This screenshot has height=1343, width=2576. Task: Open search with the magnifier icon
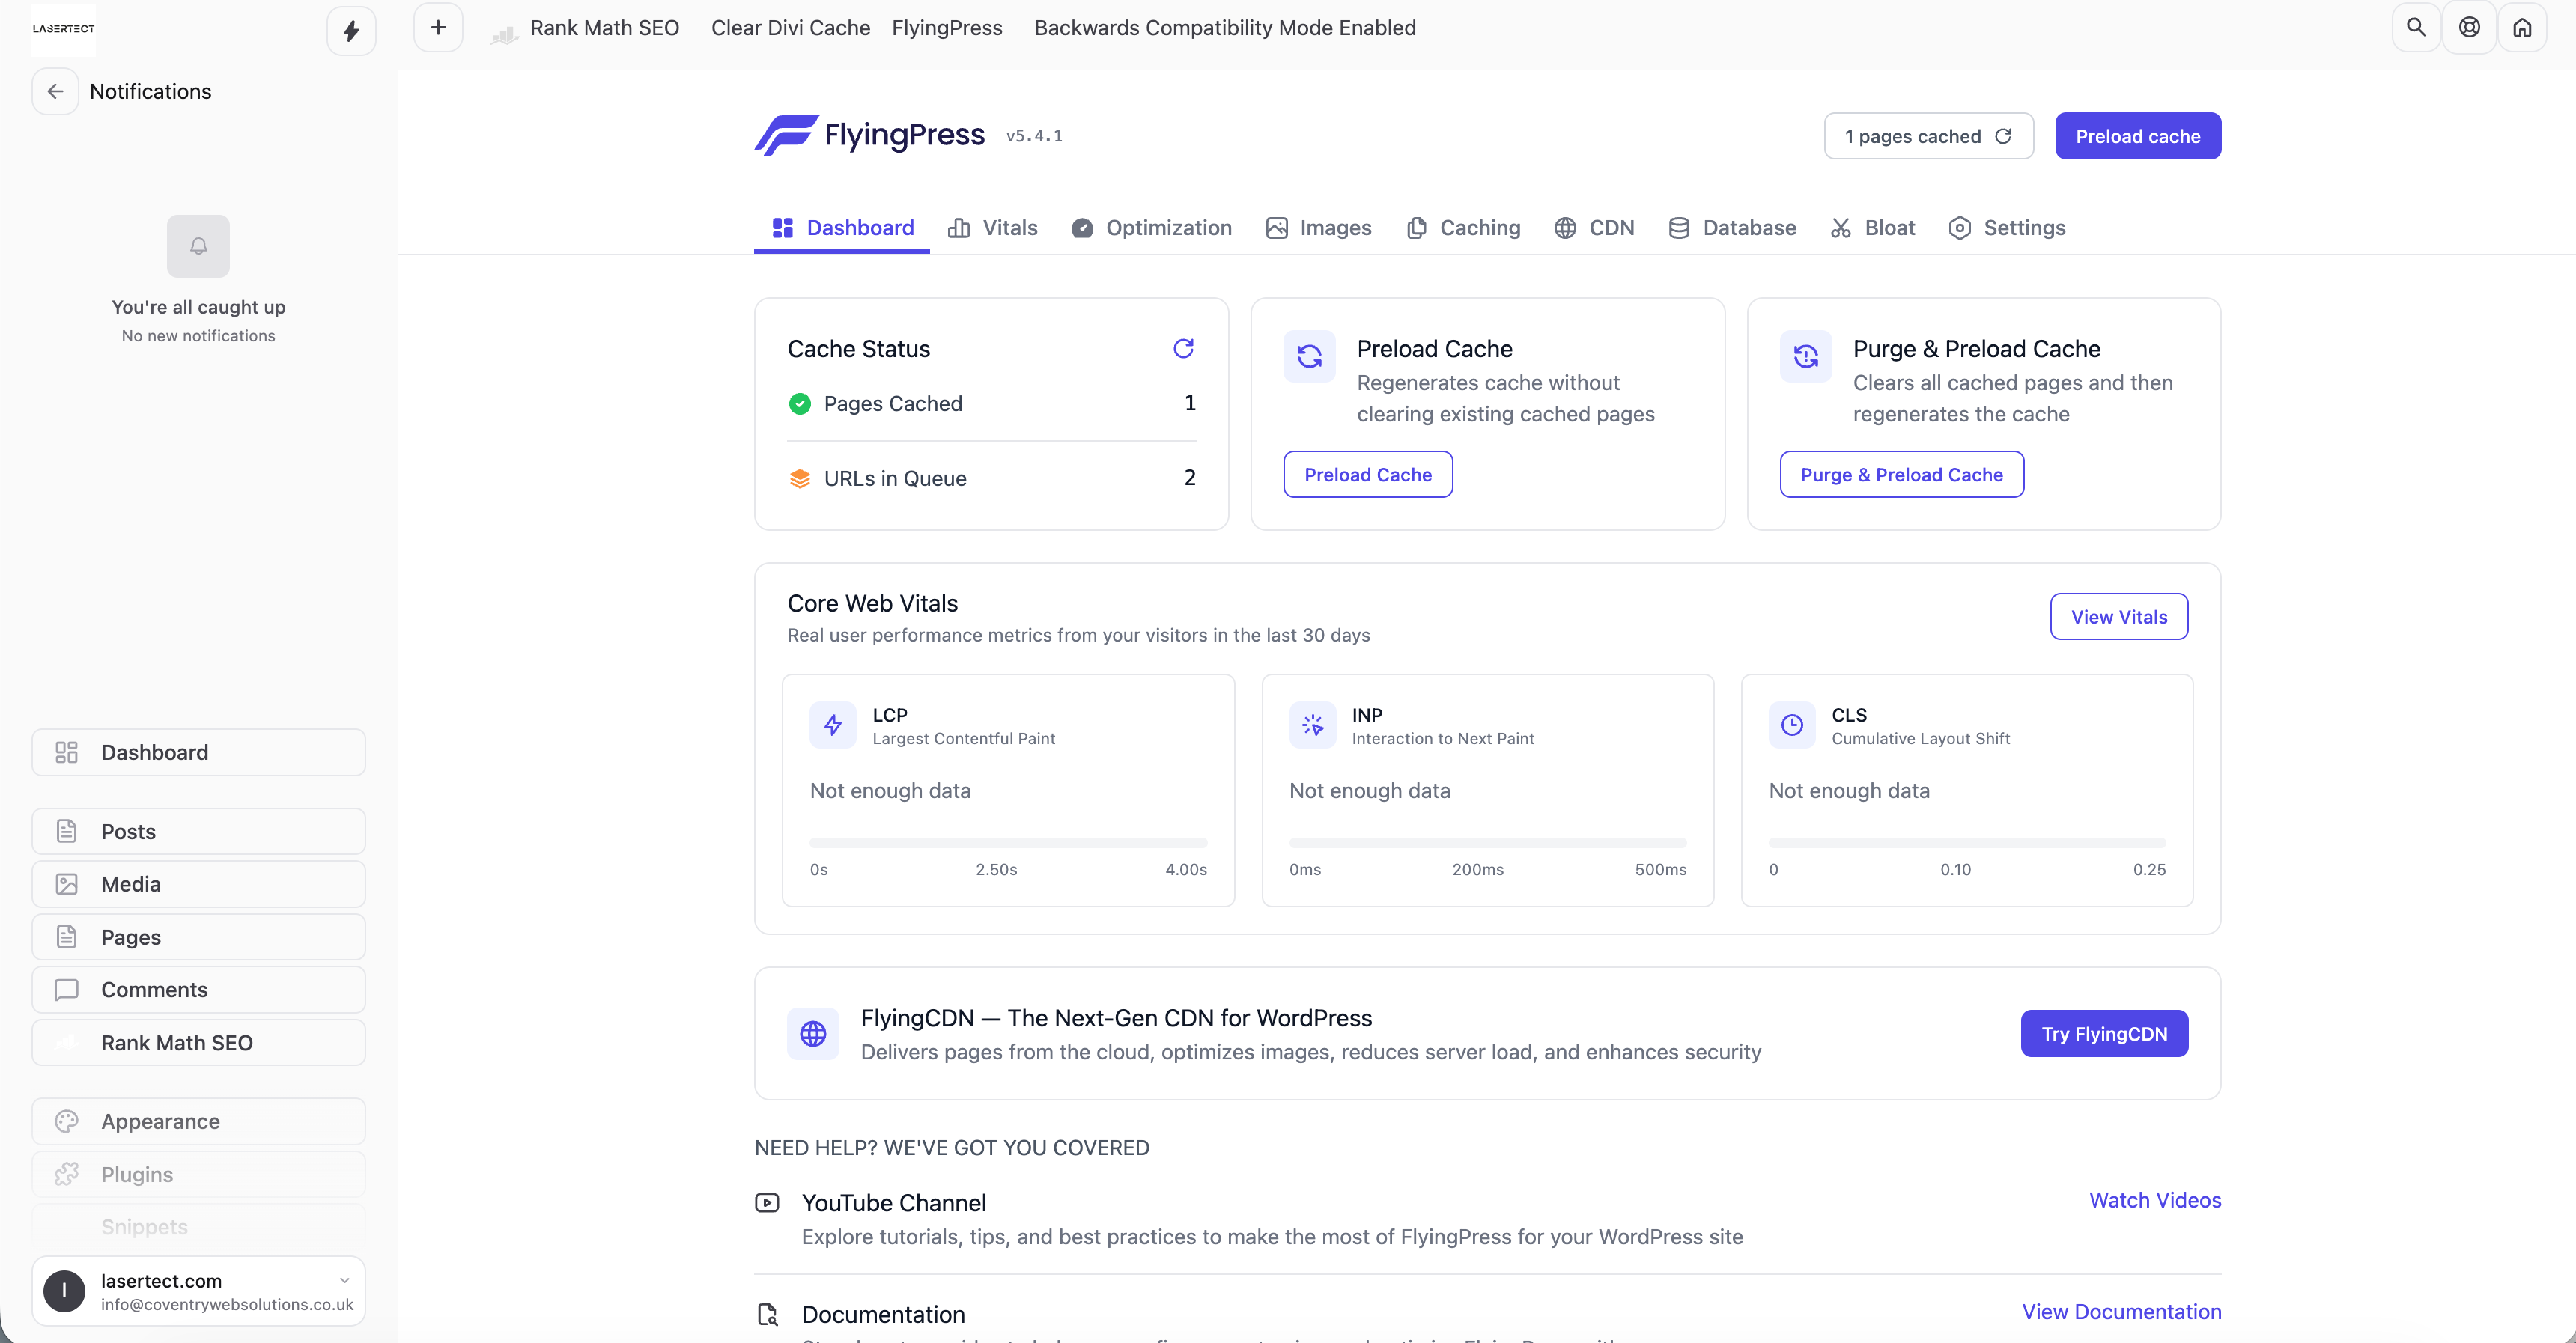[2416, 28]
